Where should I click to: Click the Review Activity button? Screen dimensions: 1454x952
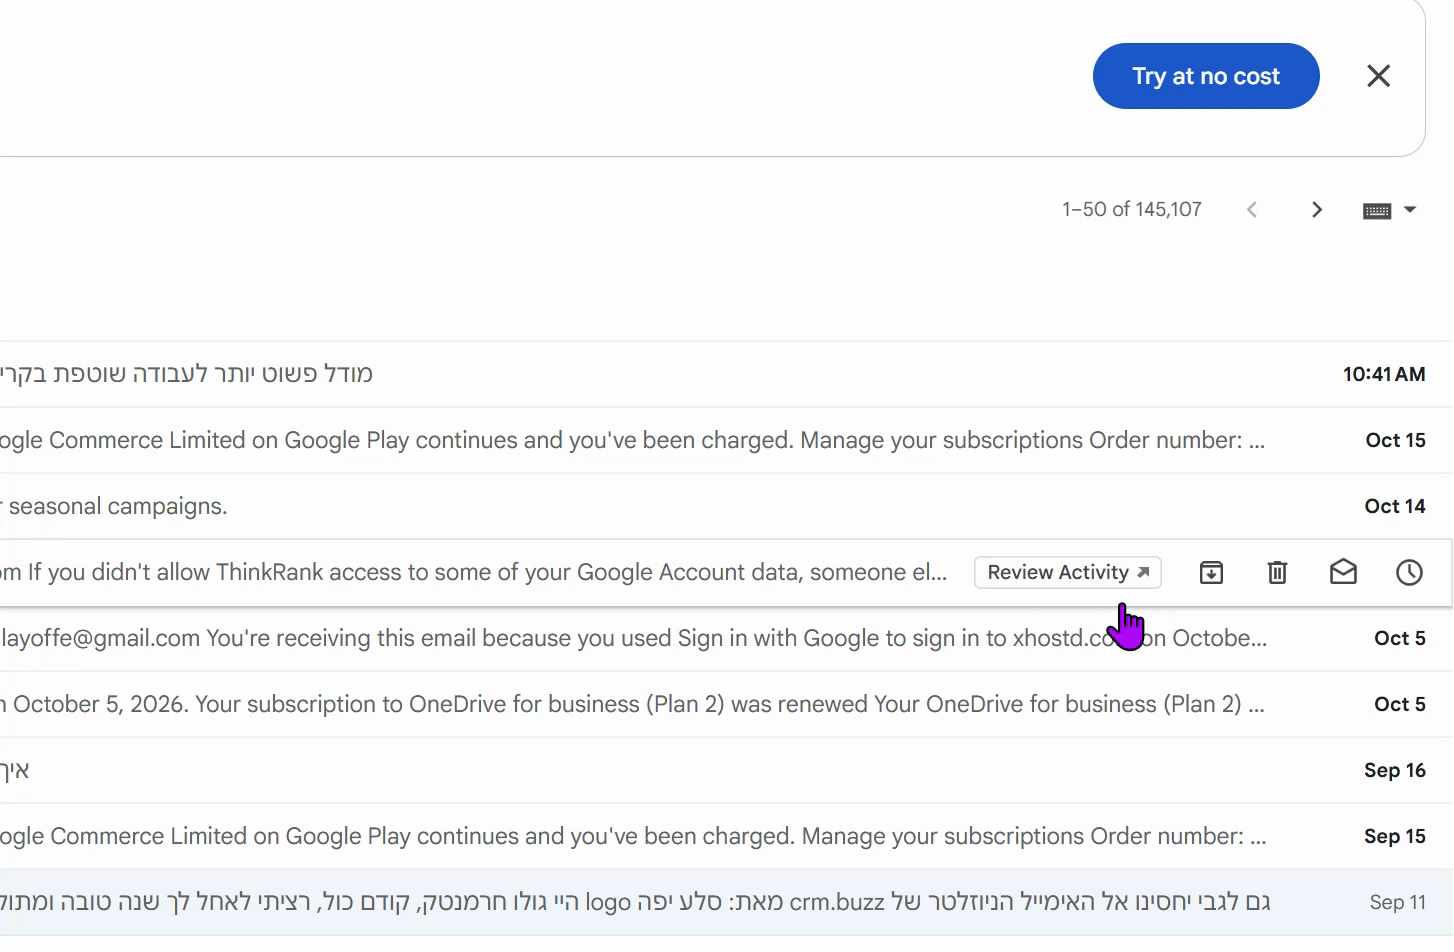click(1068, 572)
